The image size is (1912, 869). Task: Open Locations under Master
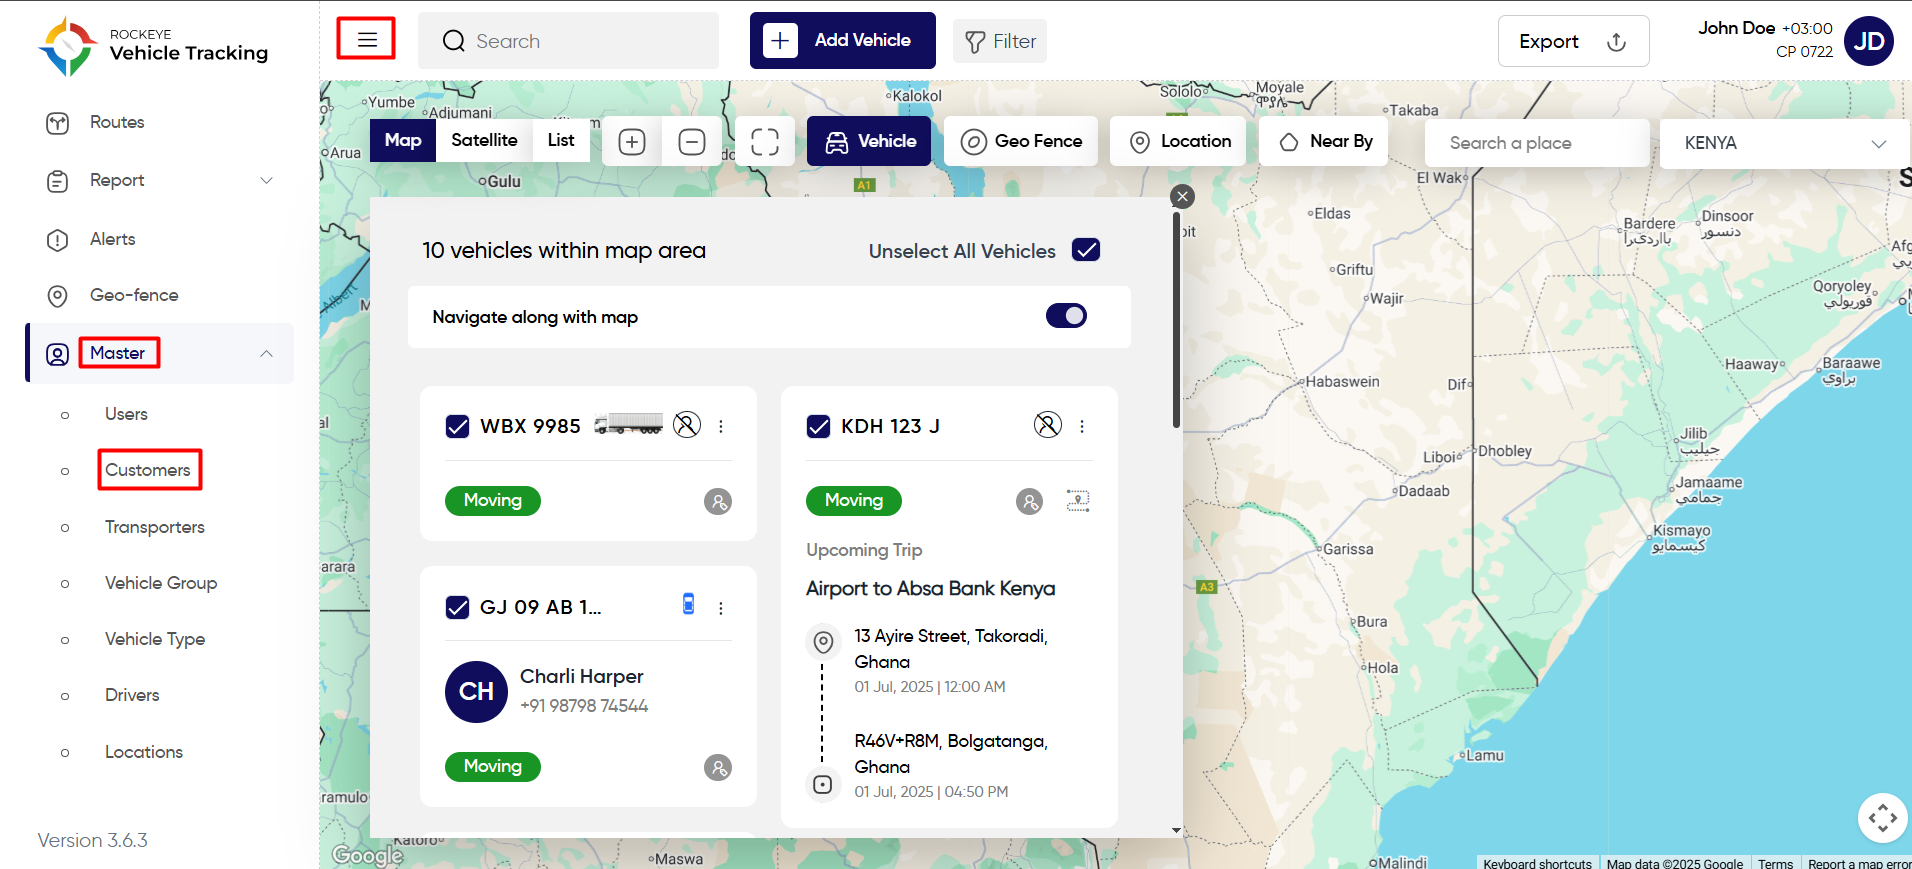click(144, 752)
